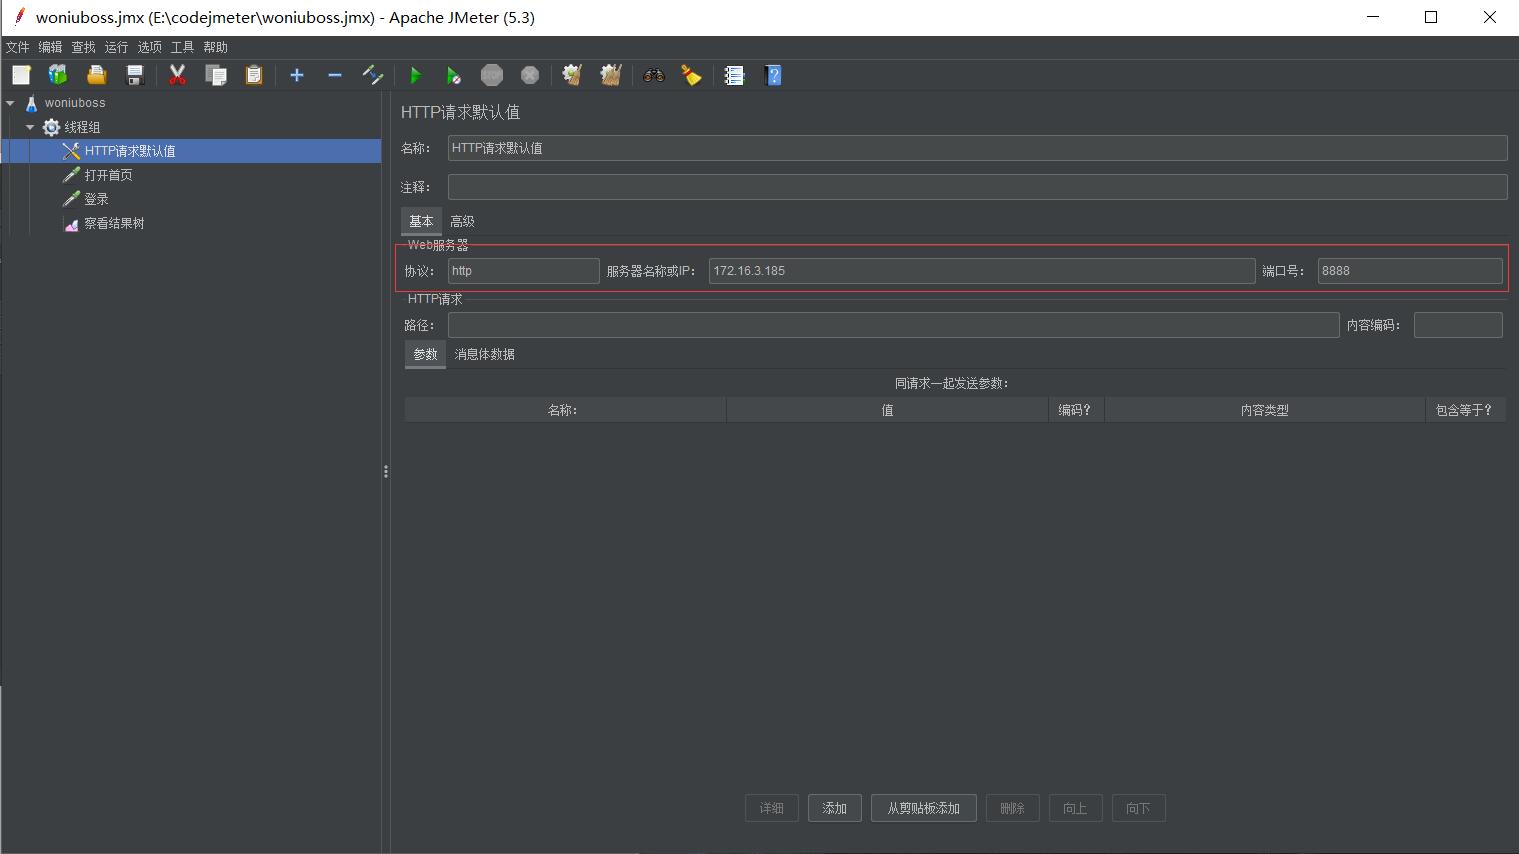1519x854 pixels.
Task: Copy selected element toolbar icon
Action: click(216, 75)
